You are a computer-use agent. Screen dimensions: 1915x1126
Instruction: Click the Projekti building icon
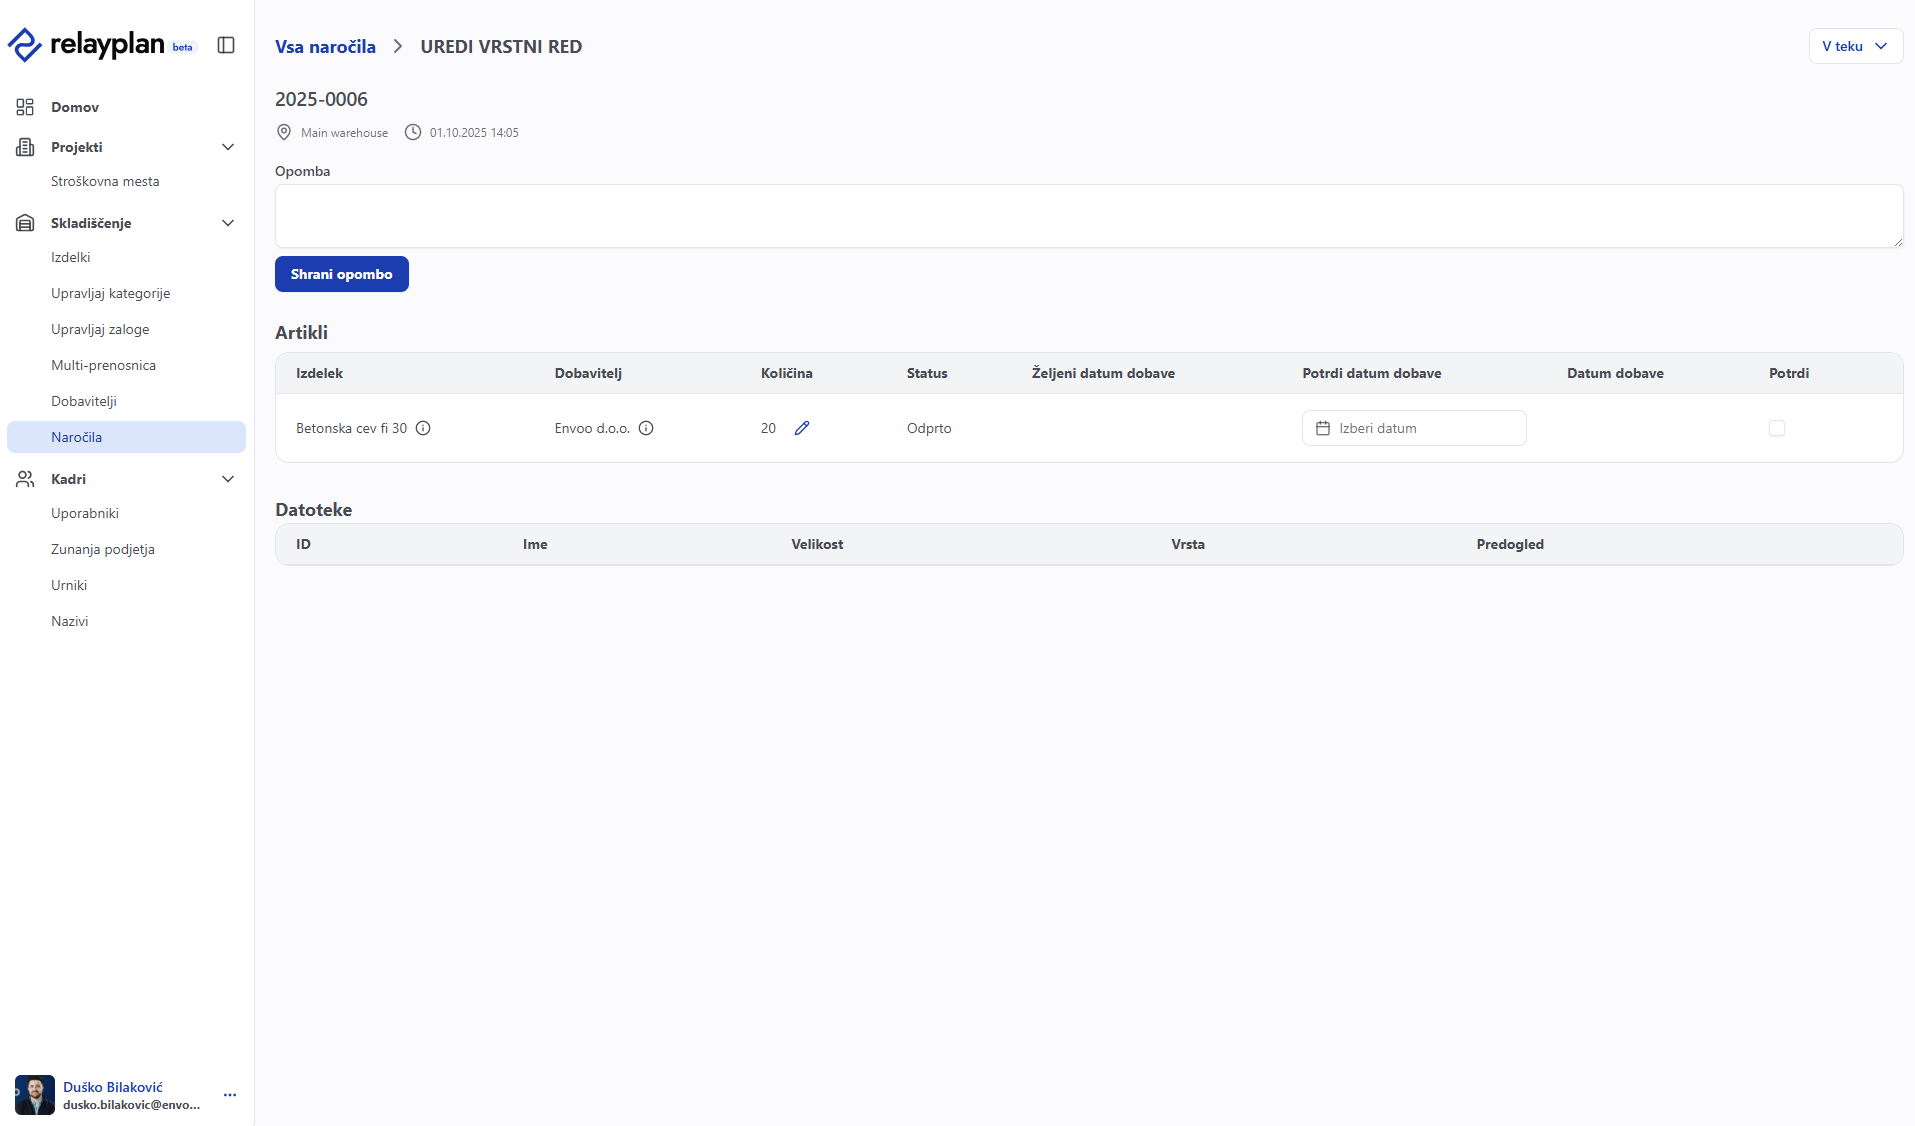(25, 147)
